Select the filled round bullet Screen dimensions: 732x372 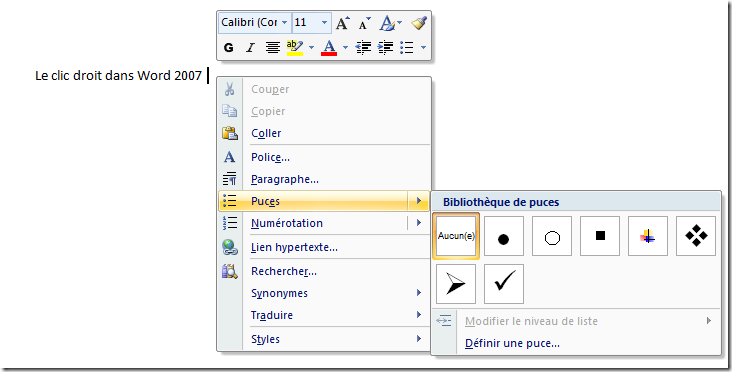(504, 236)
